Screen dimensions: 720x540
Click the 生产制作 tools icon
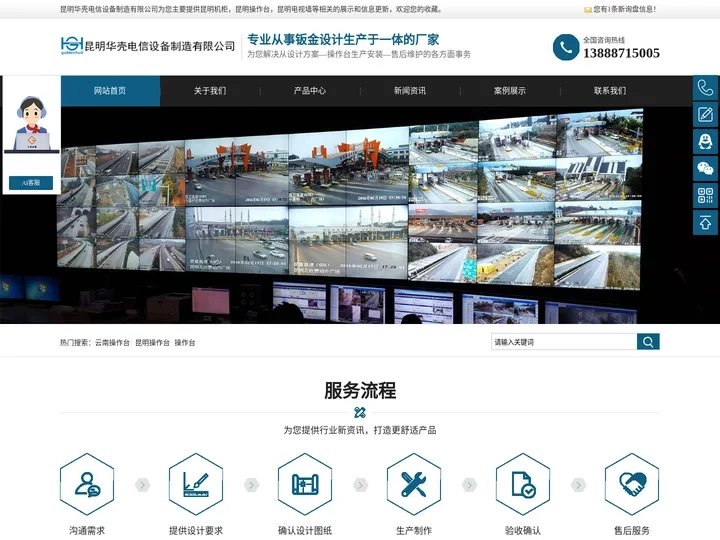pos(414,484)
